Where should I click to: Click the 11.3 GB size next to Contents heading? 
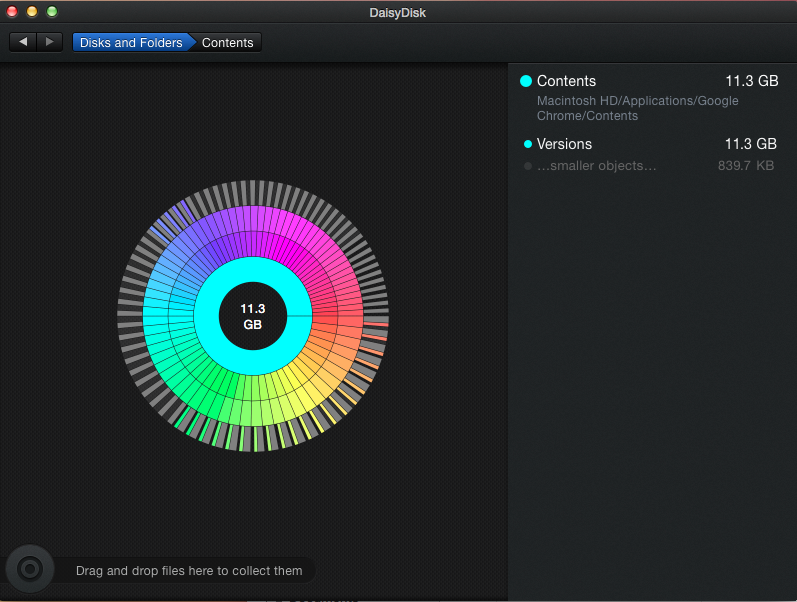(751, 81)
